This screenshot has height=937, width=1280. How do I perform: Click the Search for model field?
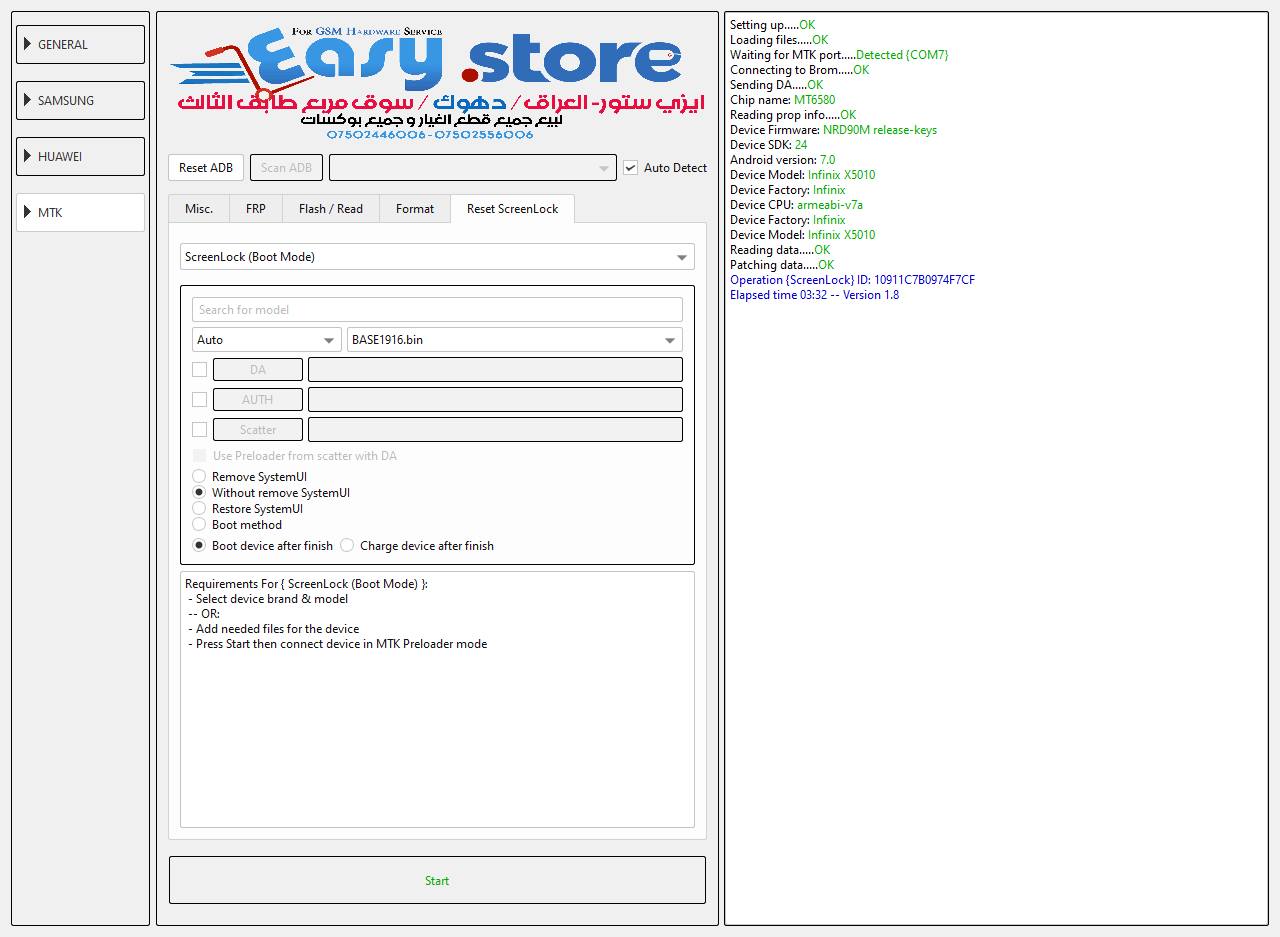point(437,310)
